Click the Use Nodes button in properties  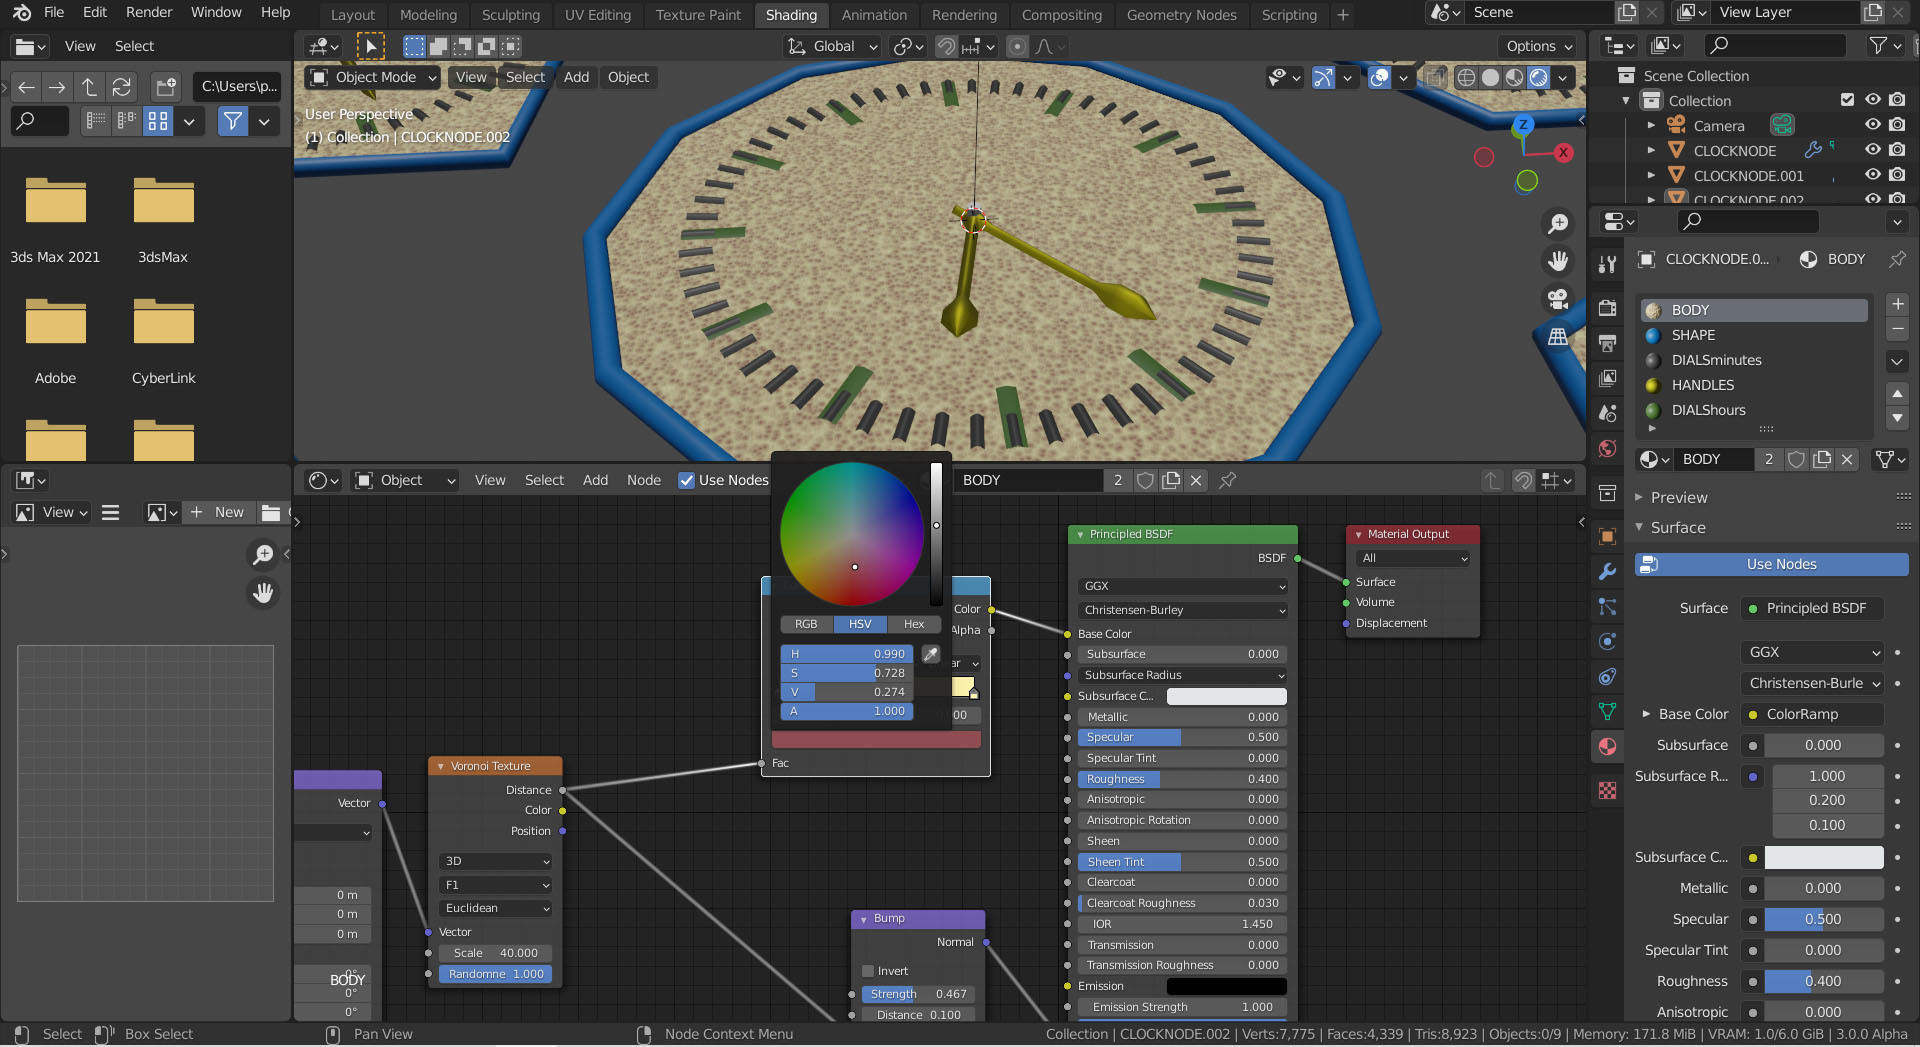point(1772,565)
